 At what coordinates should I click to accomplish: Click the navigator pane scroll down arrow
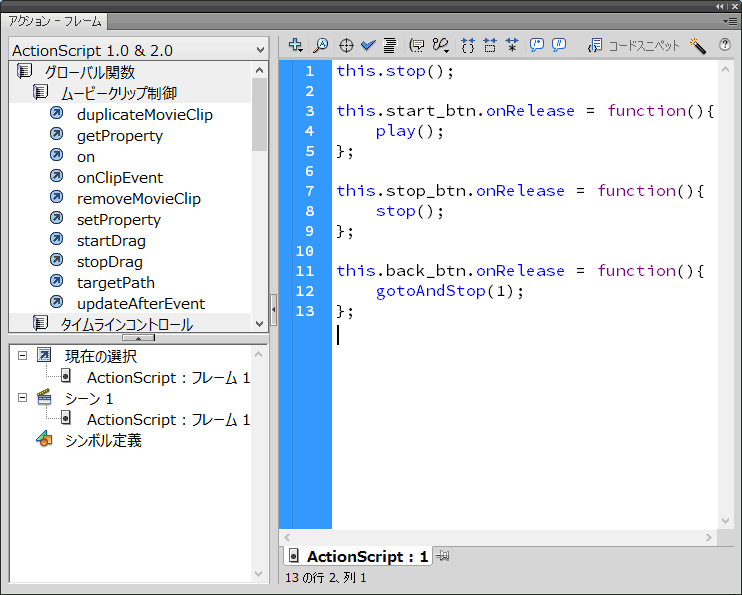(x=258, y=574)
